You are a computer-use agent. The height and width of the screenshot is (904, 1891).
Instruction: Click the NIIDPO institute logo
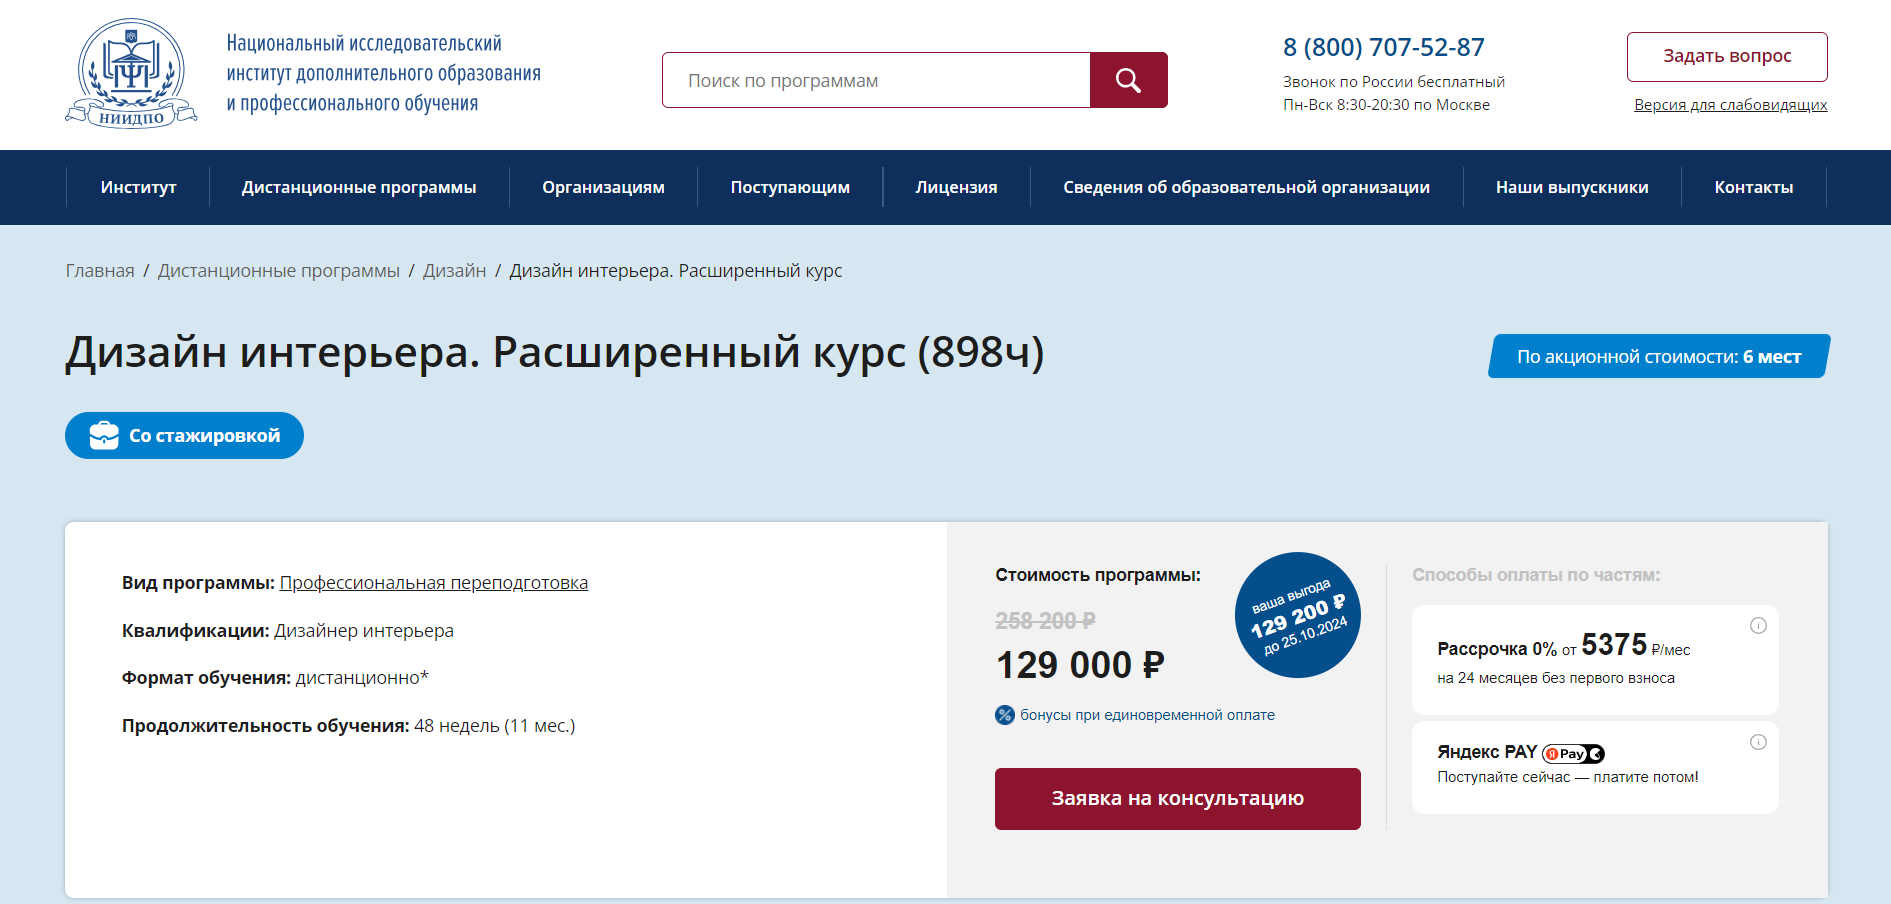point(131,74)
